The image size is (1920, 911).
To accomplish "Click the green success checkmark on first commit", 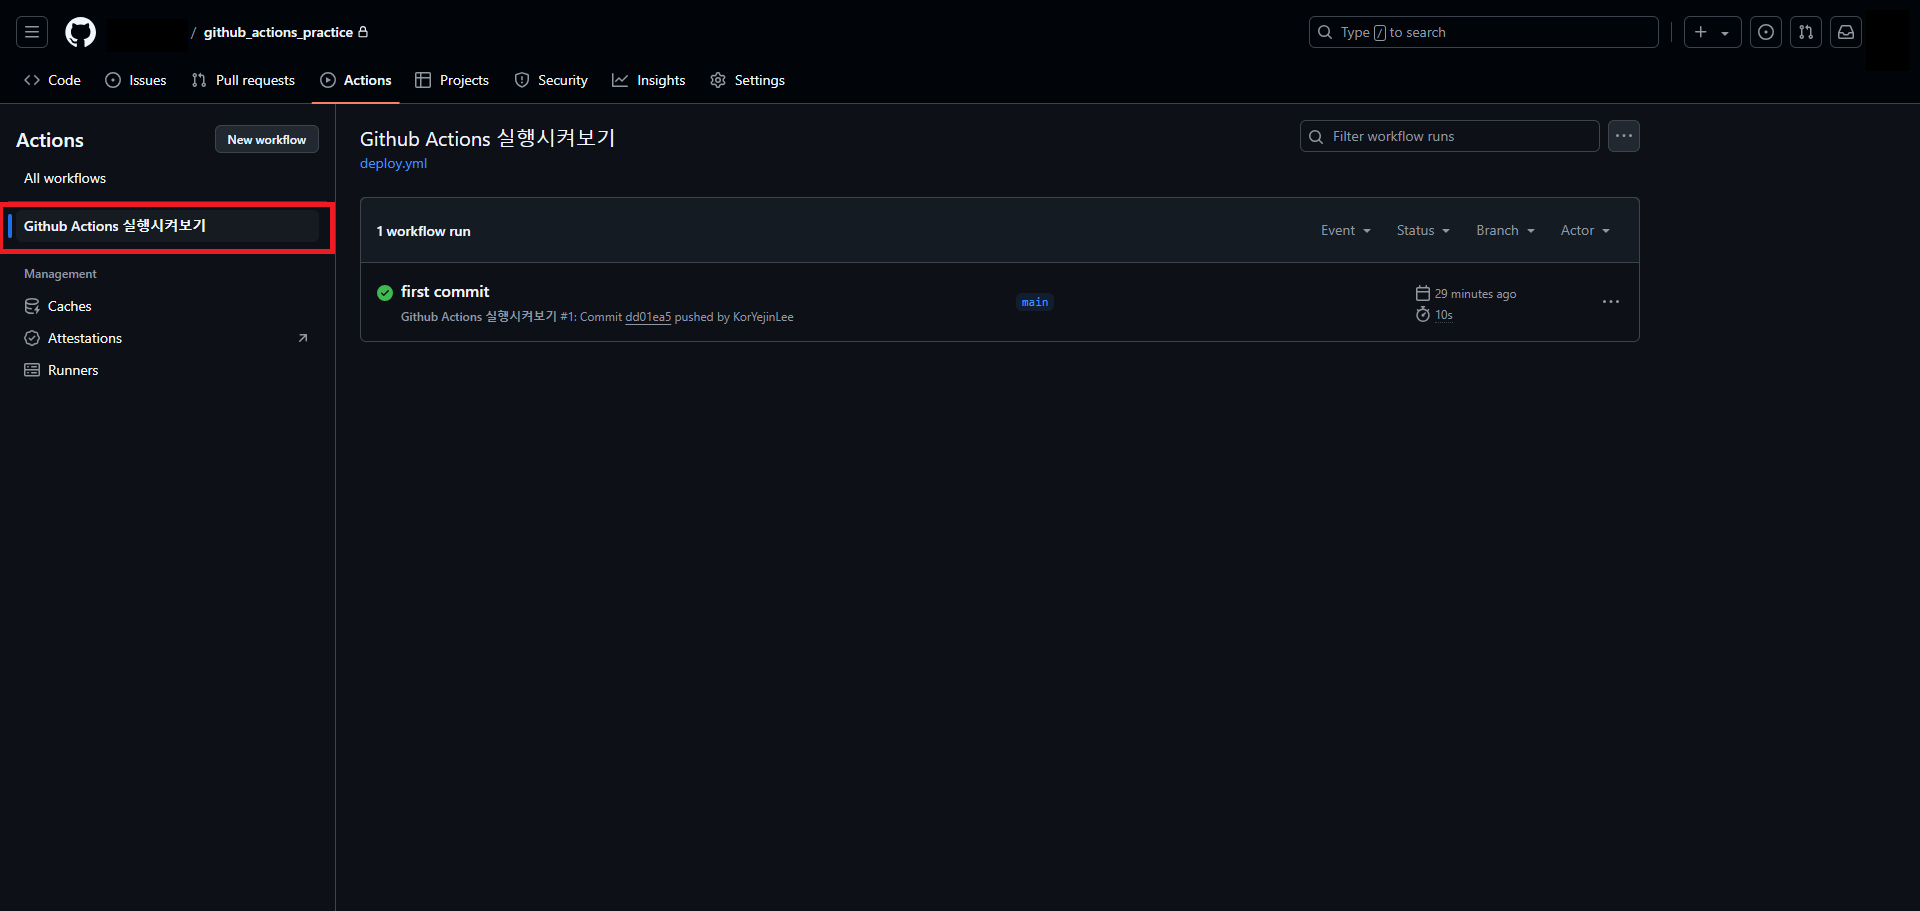I will (x=384, y=293).
